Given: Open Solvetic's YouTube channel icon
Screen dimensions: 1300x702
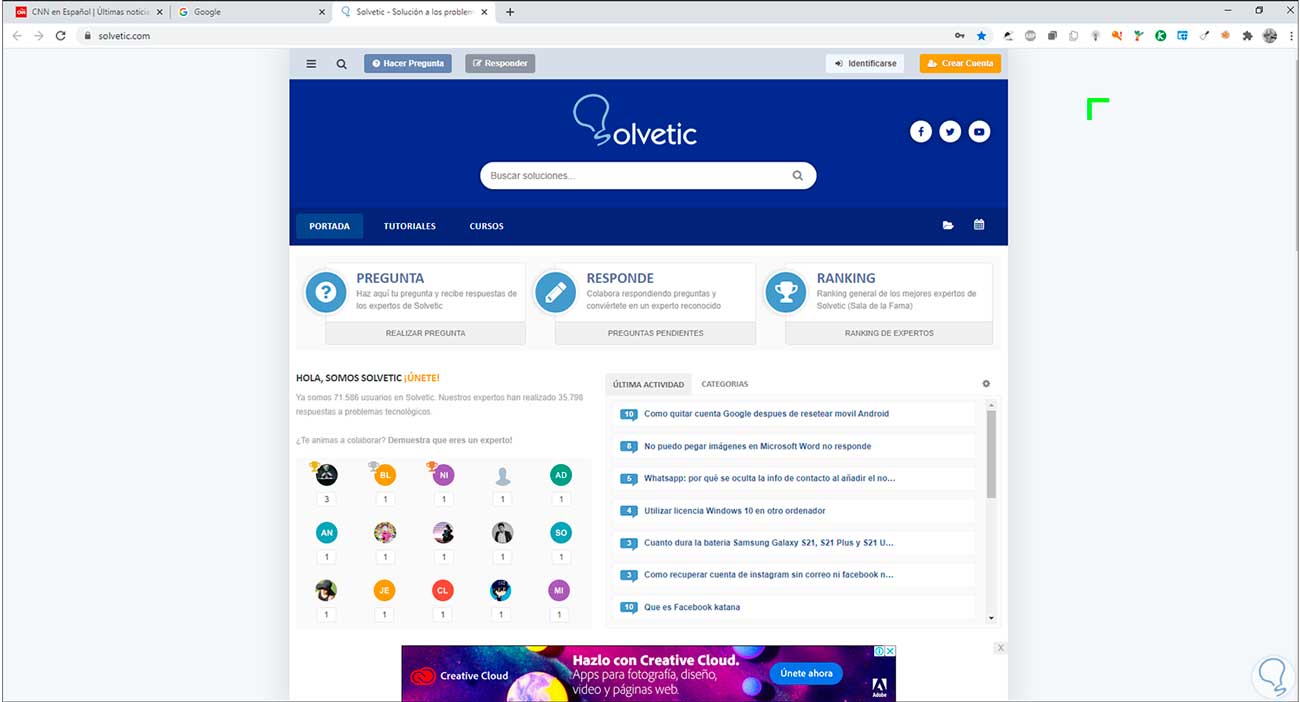Looking at the screenshot, I should [978, 131].
